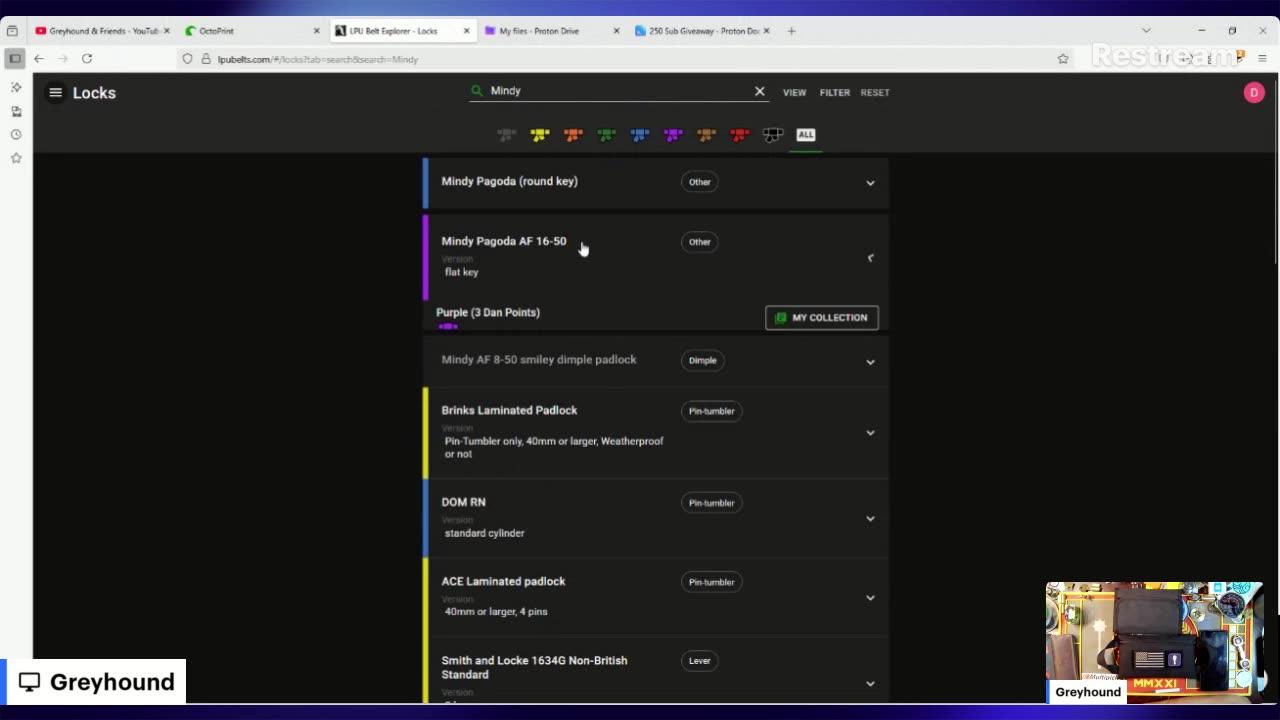Select the yellow belt tab
The image size is (1280, 720).
click(540, 134)
